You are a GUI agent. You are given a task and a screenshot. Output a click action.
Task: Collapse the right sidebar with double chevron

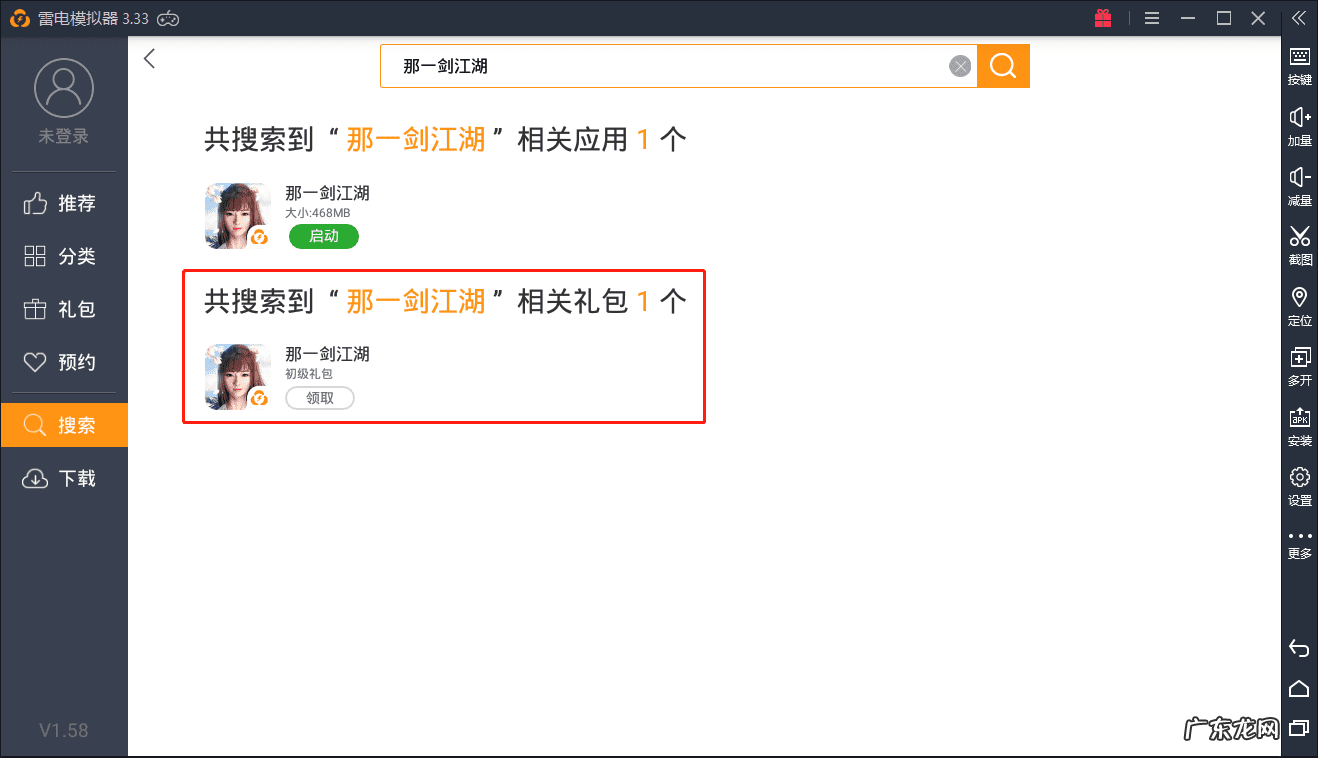click(1299, 18)
